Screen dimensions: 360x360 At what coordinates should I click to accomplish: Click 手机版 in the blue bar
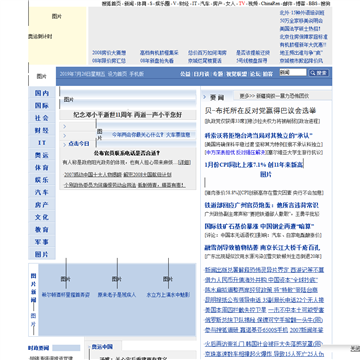click(x=137, y=74)
